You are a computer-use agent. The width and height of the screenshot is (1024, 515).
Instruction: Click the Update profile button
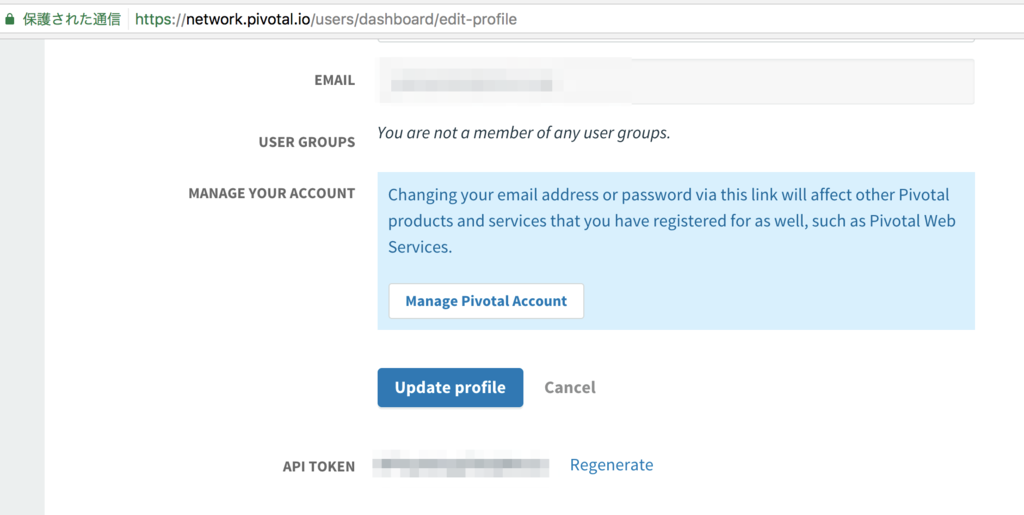tap(450, 387)
